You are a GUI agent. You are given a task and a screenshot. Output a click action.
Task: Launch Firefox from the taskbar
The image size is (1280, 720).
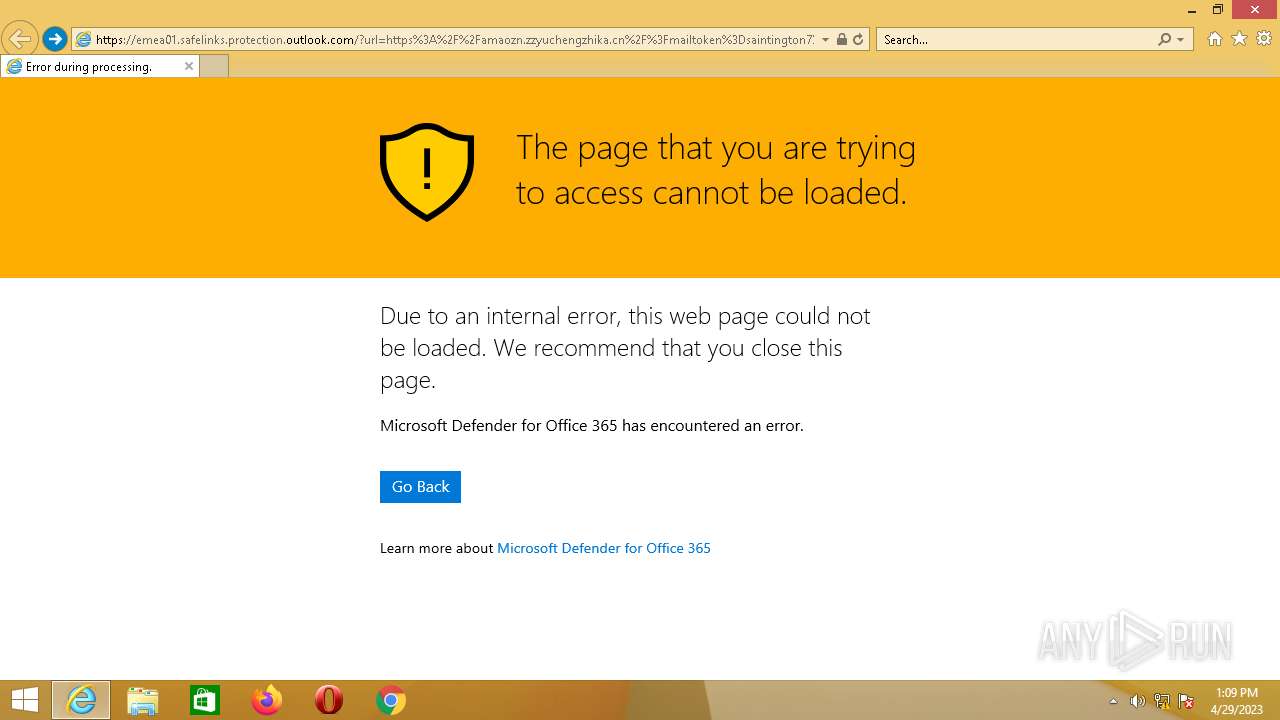coord(267,700)
